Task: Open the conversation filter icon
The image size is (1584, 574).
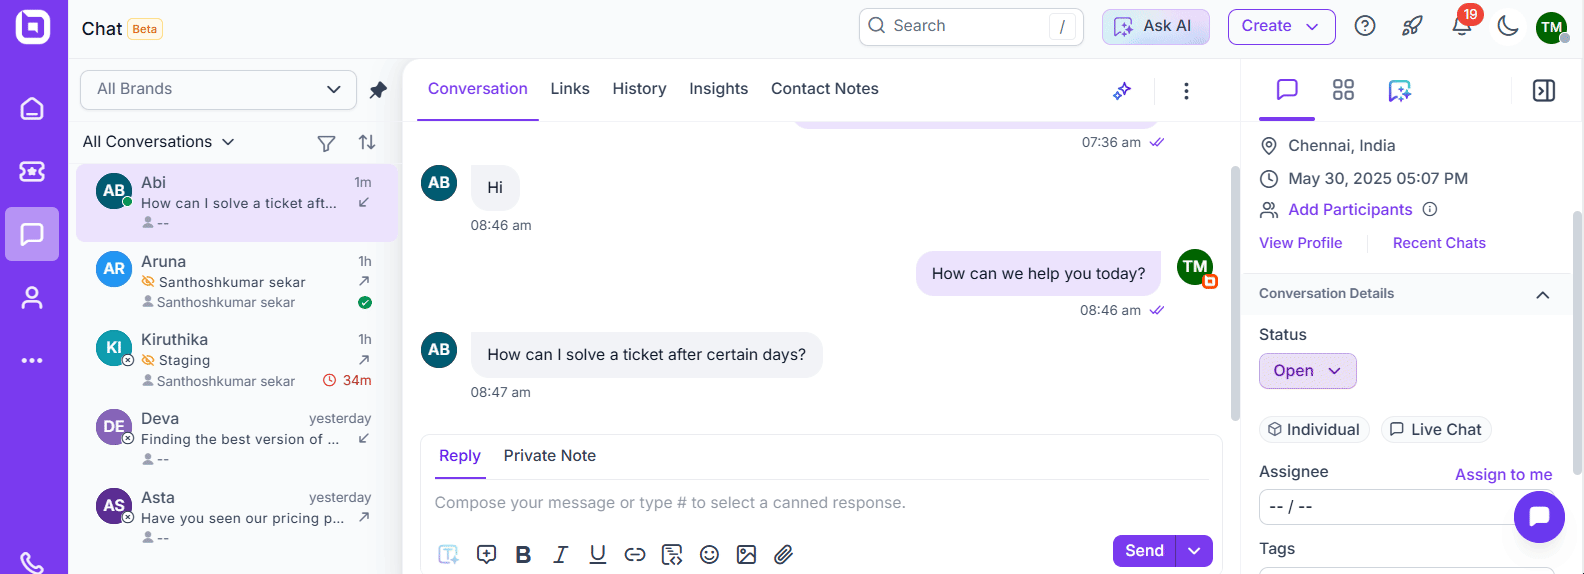Action: tap(326, 143)
